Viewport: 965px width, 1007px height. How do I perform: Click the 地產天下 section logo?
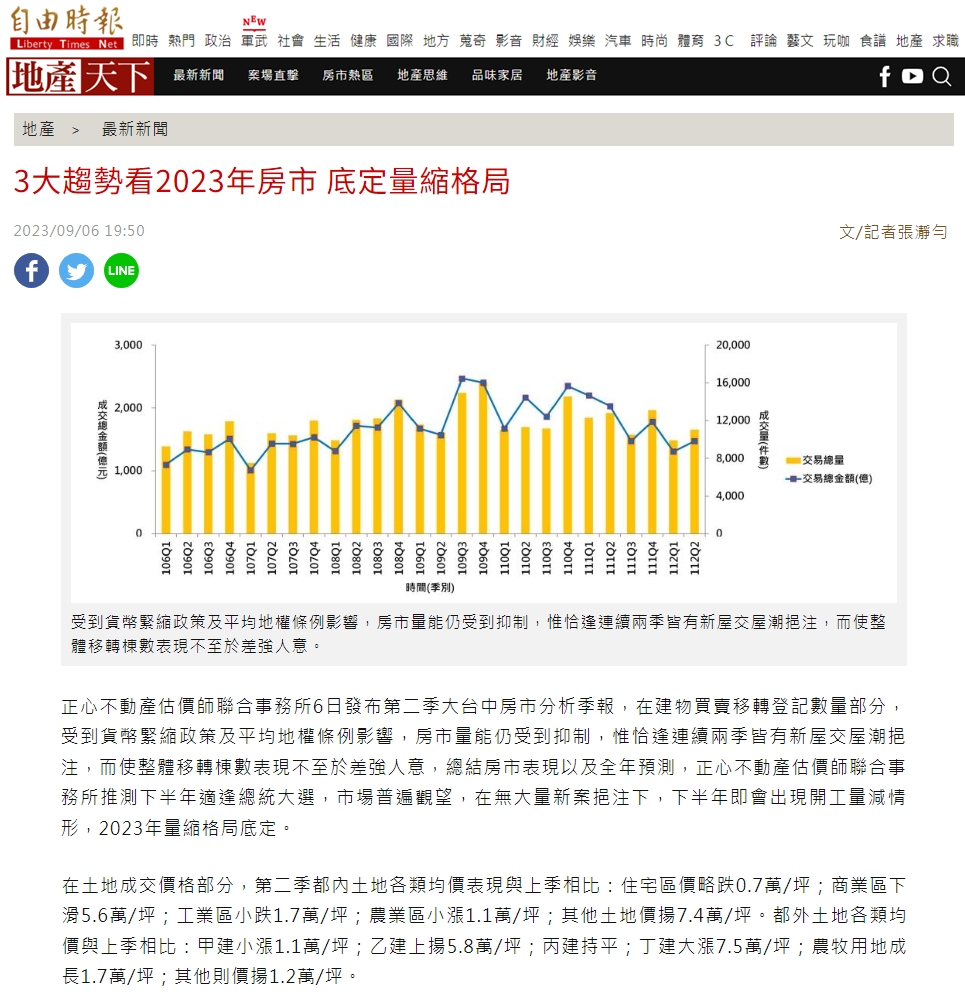tap(80, 76)
